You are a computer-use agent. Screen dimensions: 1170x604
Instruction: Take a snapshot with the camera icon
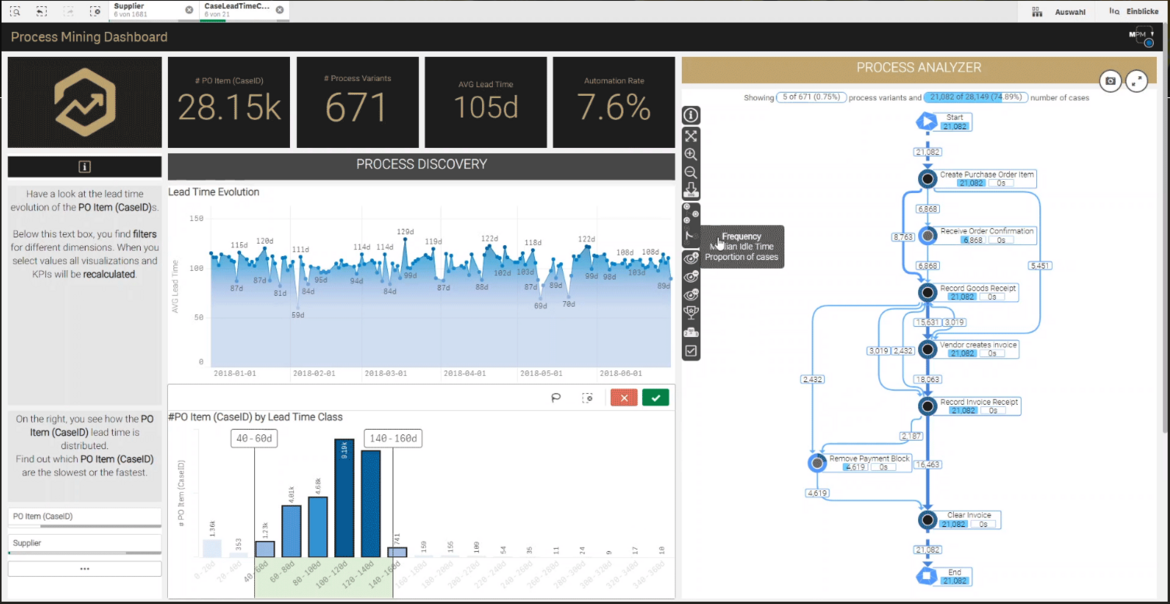point(1110,81)
